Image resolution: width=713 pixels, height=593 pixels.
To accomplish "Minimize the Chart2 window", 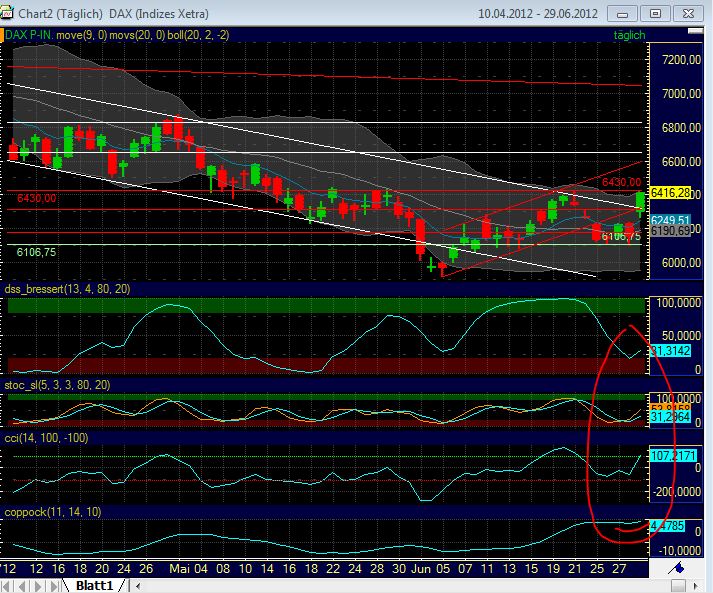I will click(x=623, y=14).
